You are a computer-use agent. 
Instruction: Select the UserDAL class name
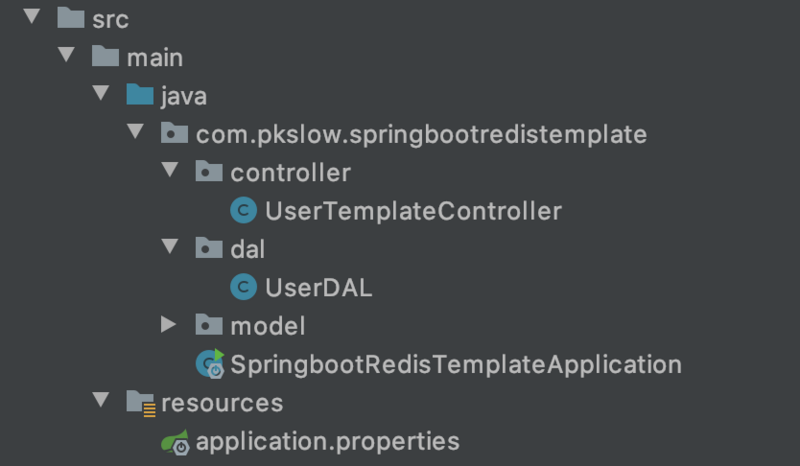[318, 288]
